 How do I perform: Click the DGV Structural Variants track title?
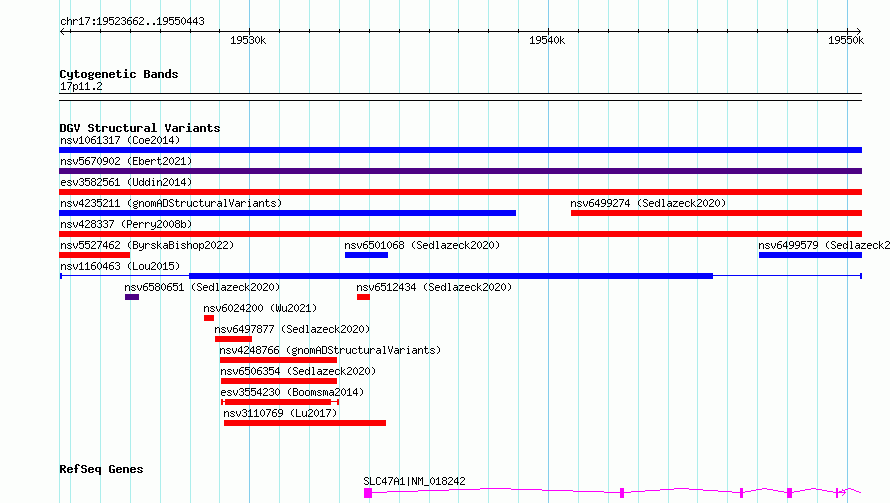[x=140, y=128]
